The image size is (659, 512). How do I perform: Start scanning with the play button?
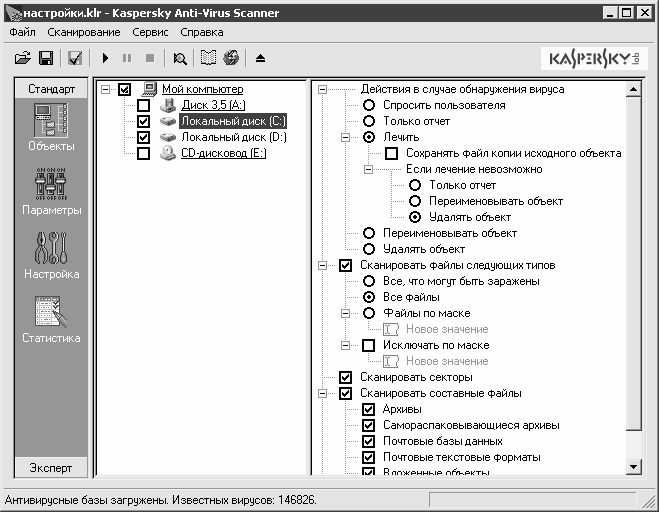106,58
